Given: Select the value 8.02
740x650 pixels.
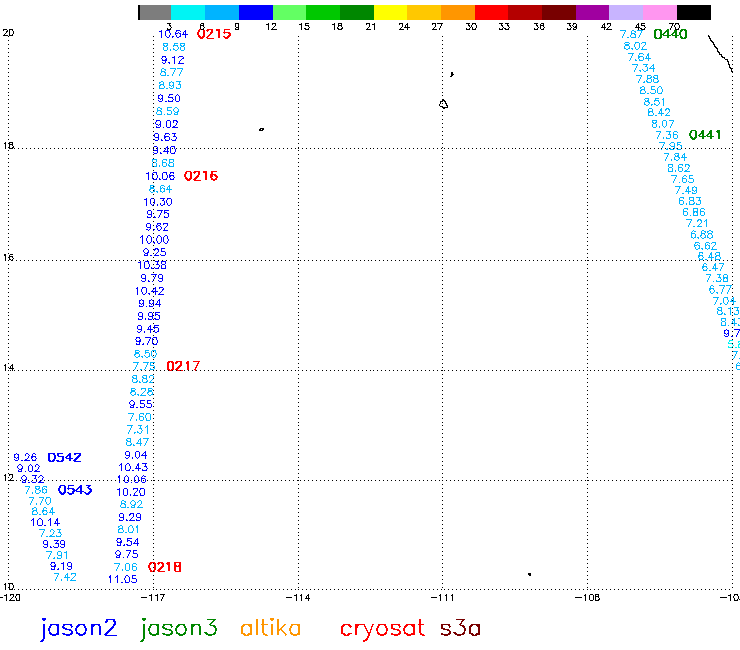Looking at the screenshot, I should [635, 46].
